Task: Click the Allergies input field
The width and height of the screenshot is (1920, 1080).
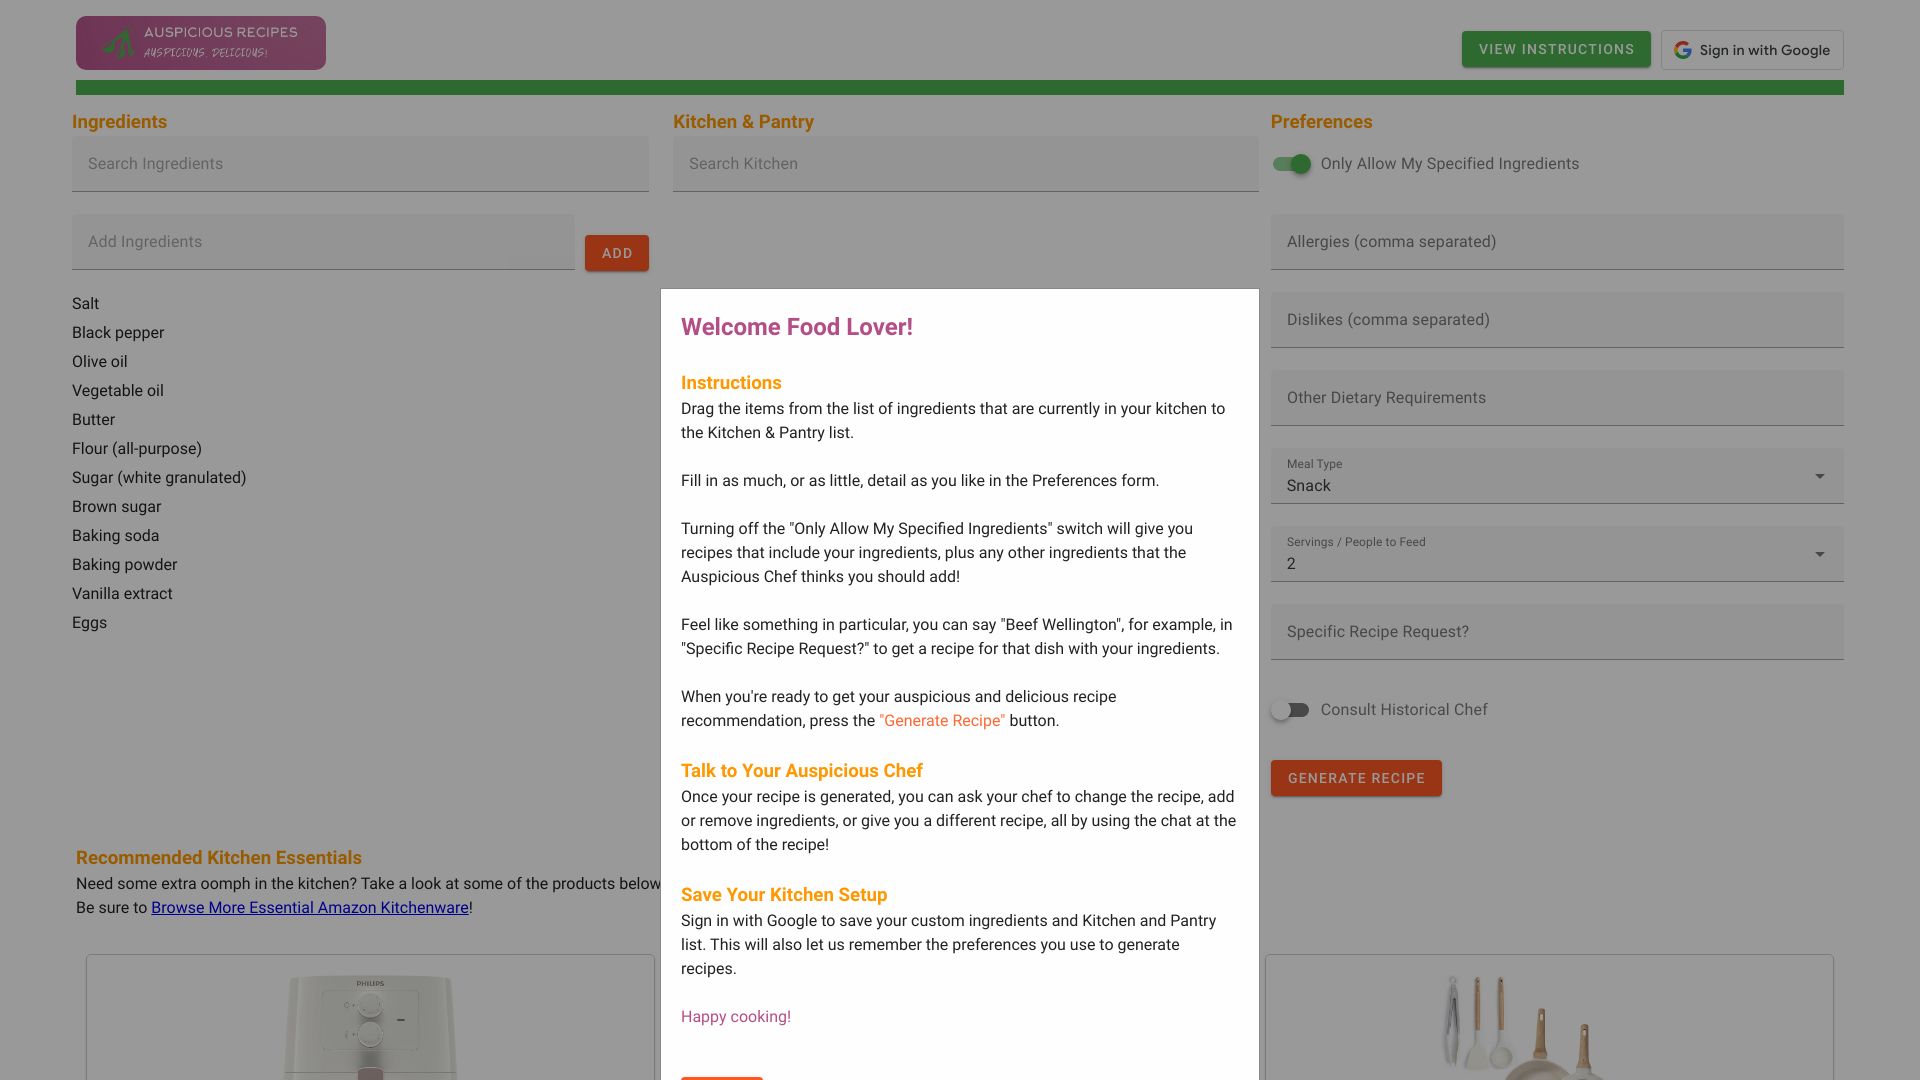Action: click(1556, 241)
